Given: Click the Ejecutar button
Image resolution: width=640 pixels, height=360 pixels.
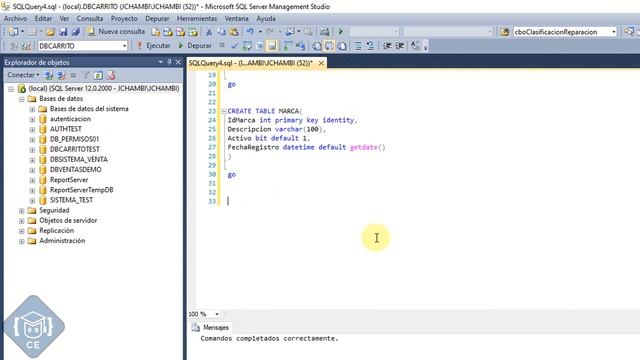Looking at the screenshot, I should 153,46.
